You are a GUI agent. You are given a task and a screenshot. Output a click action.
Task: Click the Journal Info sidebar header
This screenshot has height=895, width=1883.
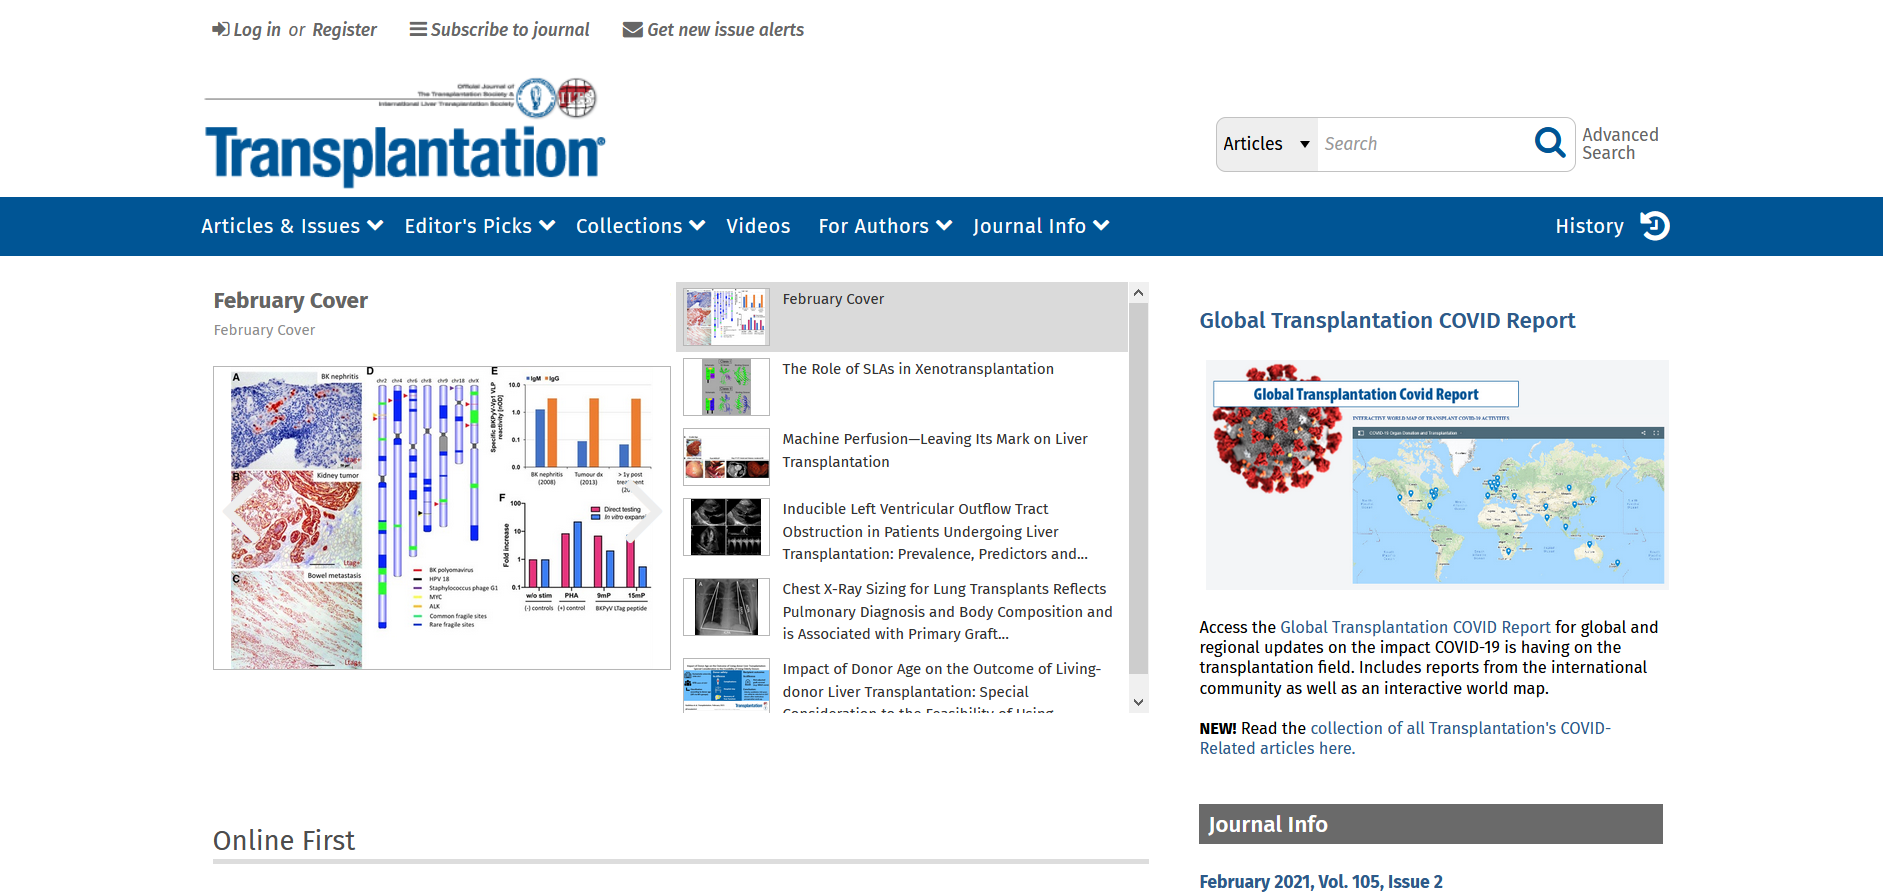click(1430, 824)
